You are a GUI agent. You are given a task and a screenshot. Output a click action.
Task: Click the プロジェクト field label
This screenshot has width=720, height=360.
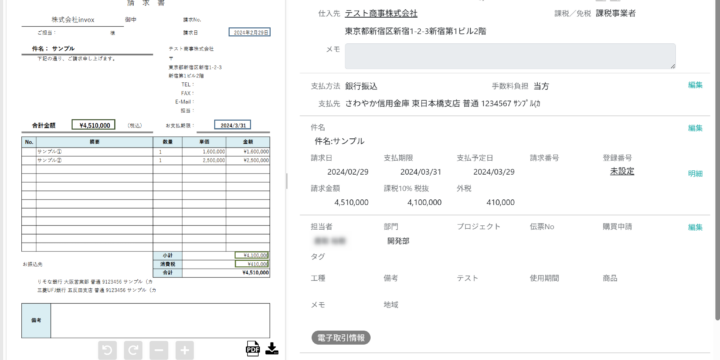point(478,227)
